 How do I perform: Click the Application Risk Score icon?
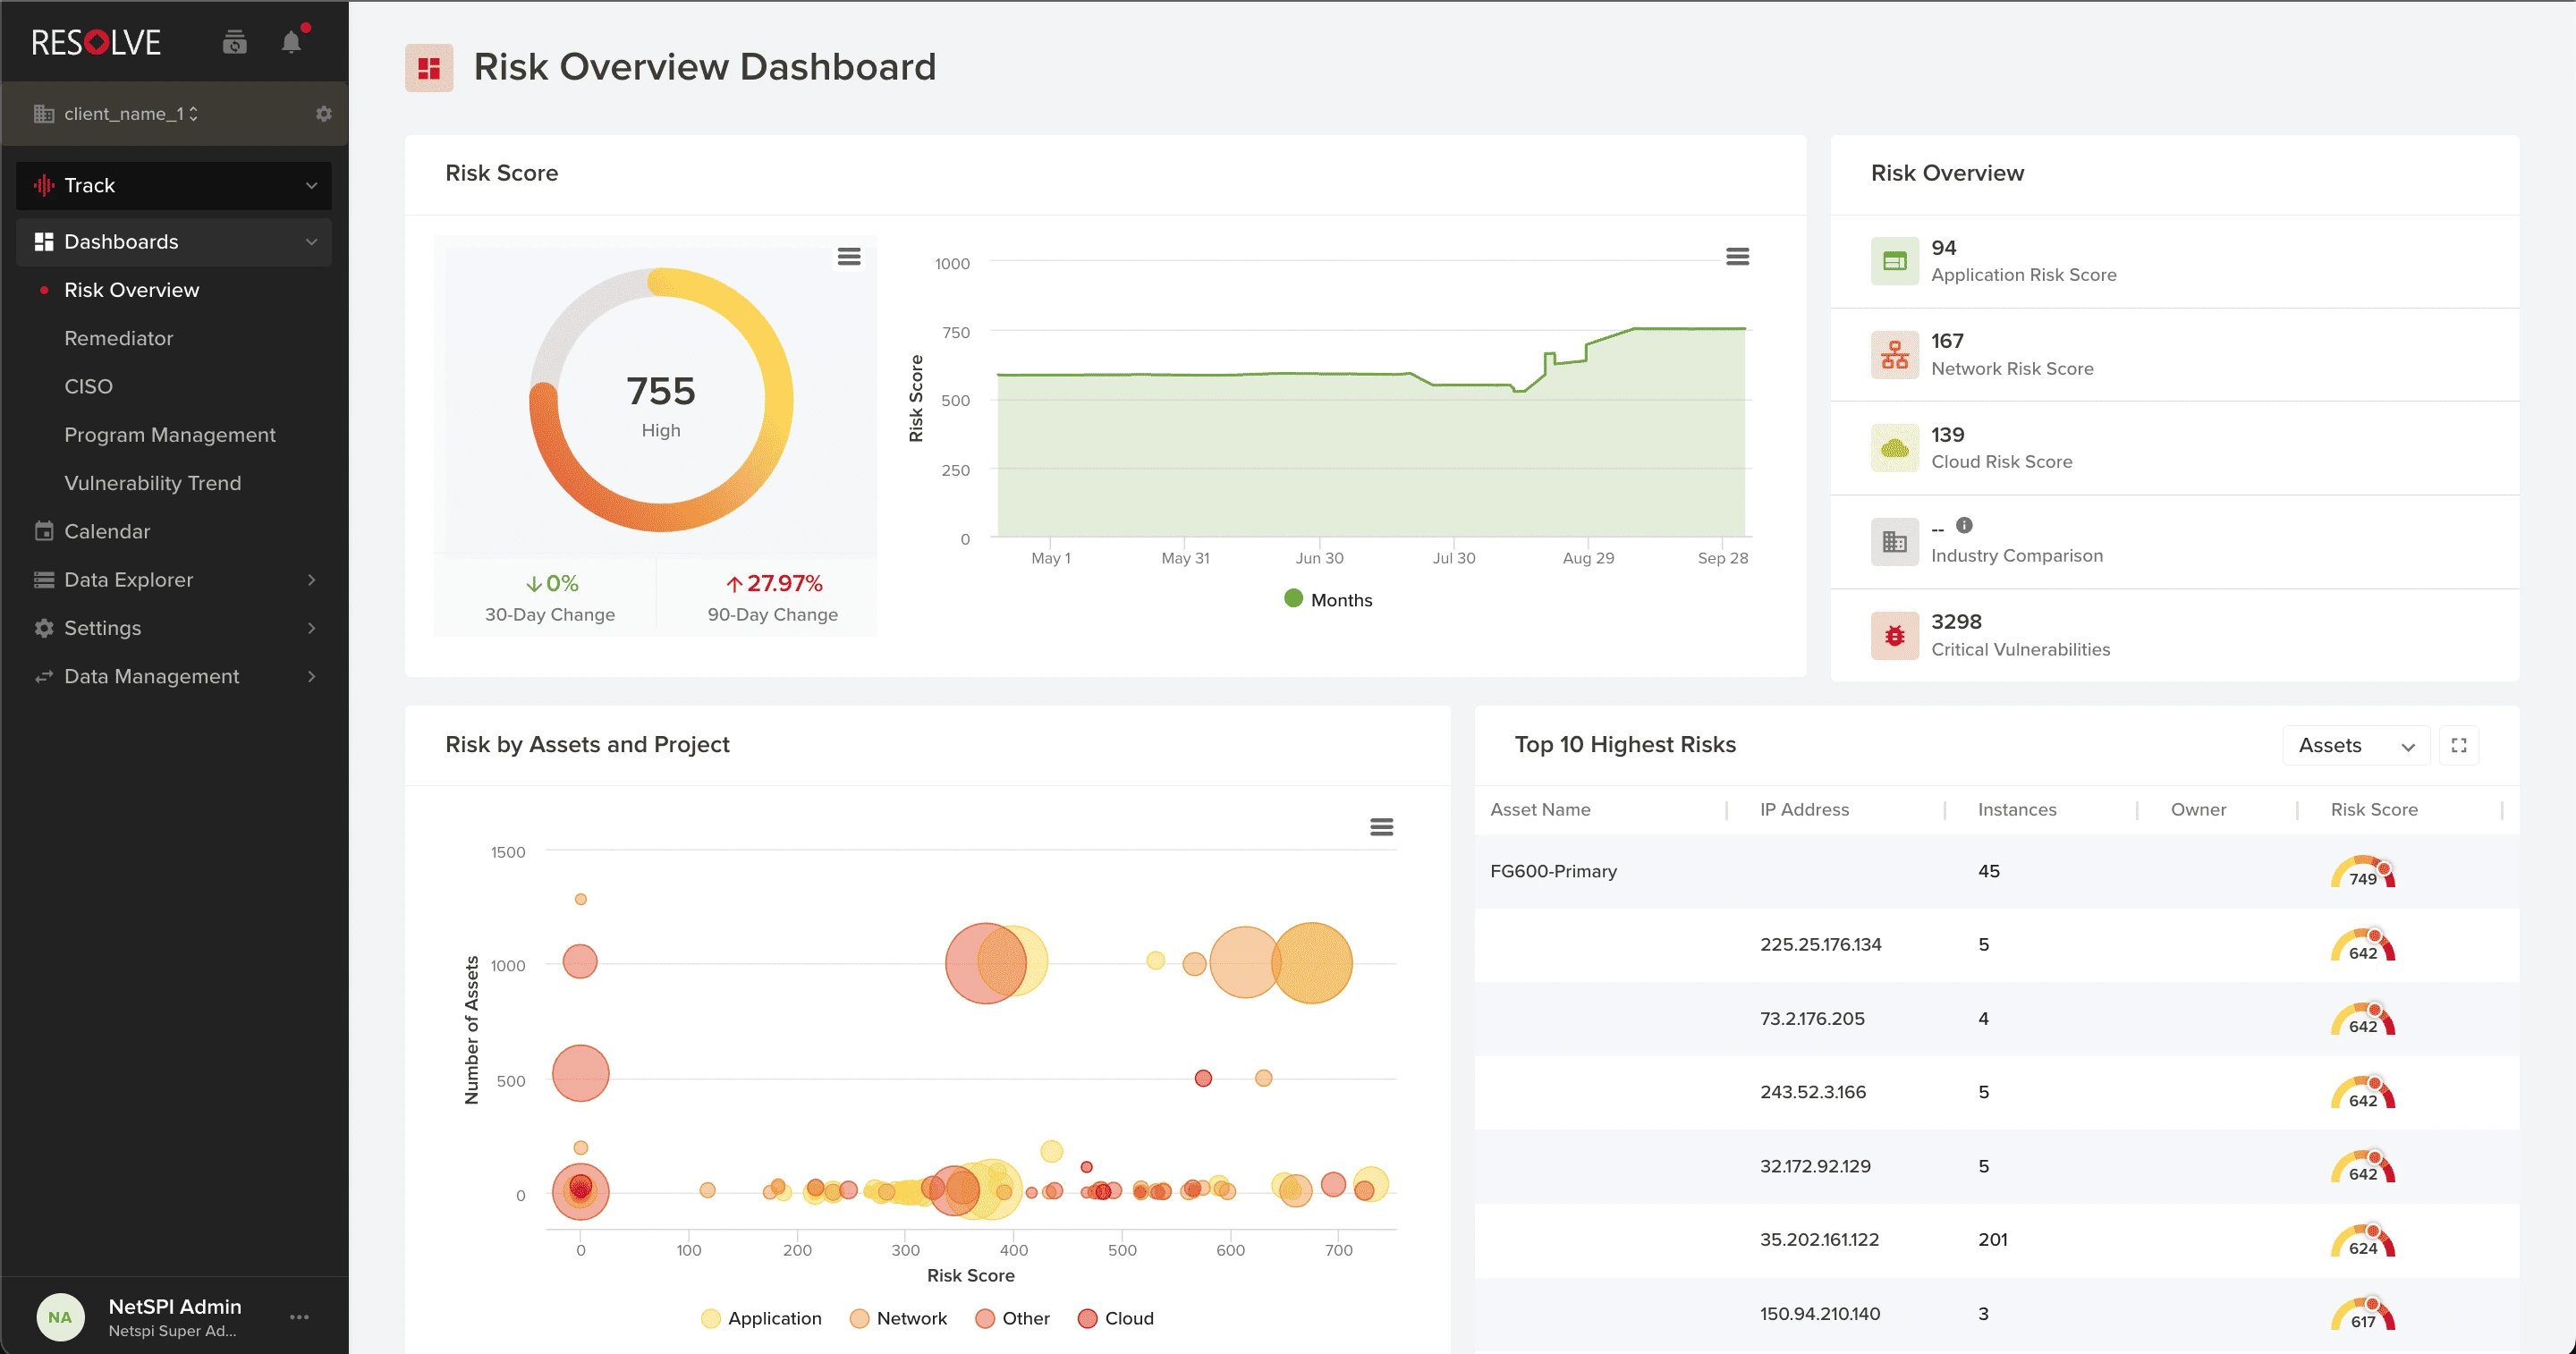pos(1895,261)
